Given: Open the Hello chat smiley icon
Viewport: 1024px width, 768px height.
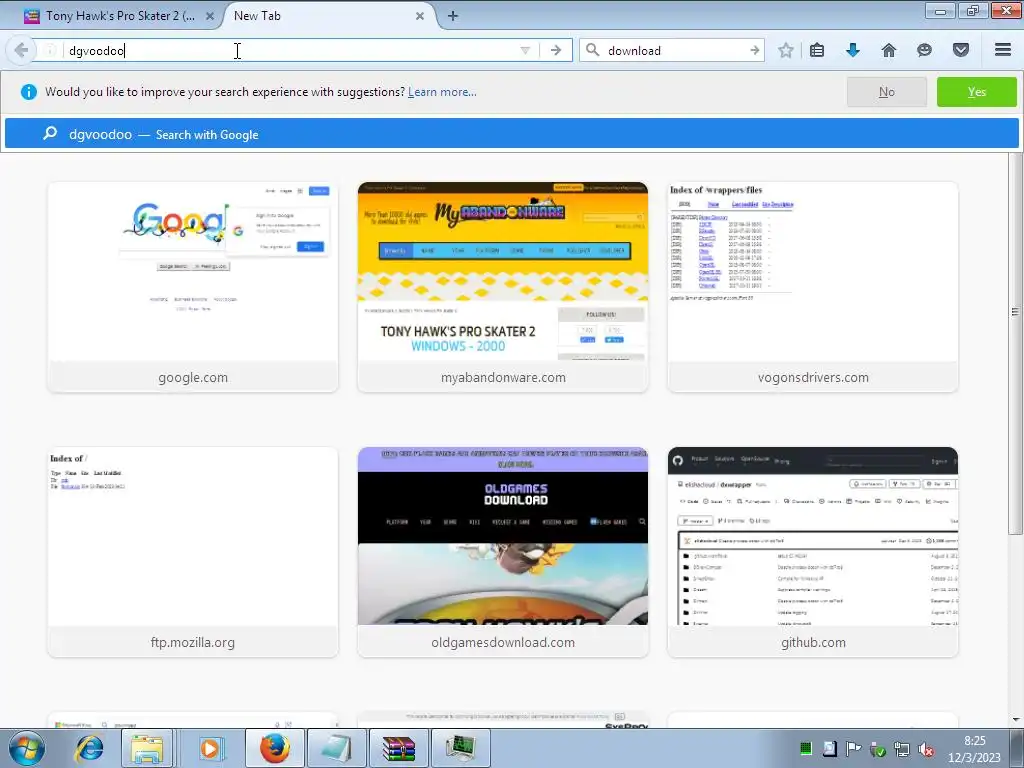Looking at the screenshot, I should coord(924,50).
